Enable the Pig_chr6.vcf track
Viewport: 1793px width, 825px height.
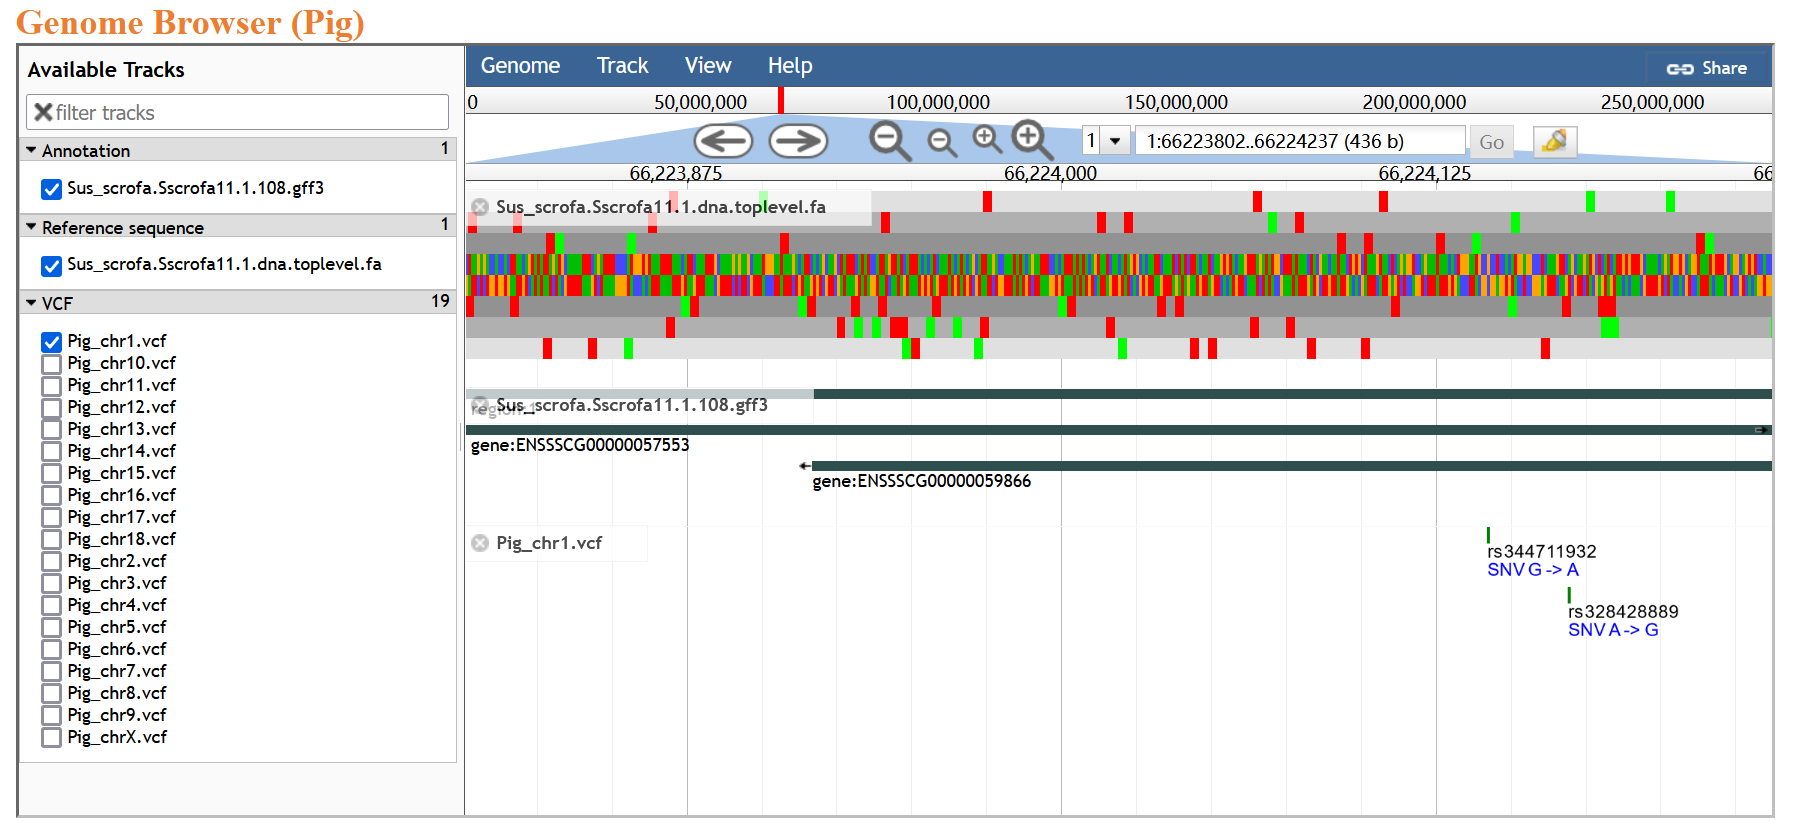click(52, 650)
